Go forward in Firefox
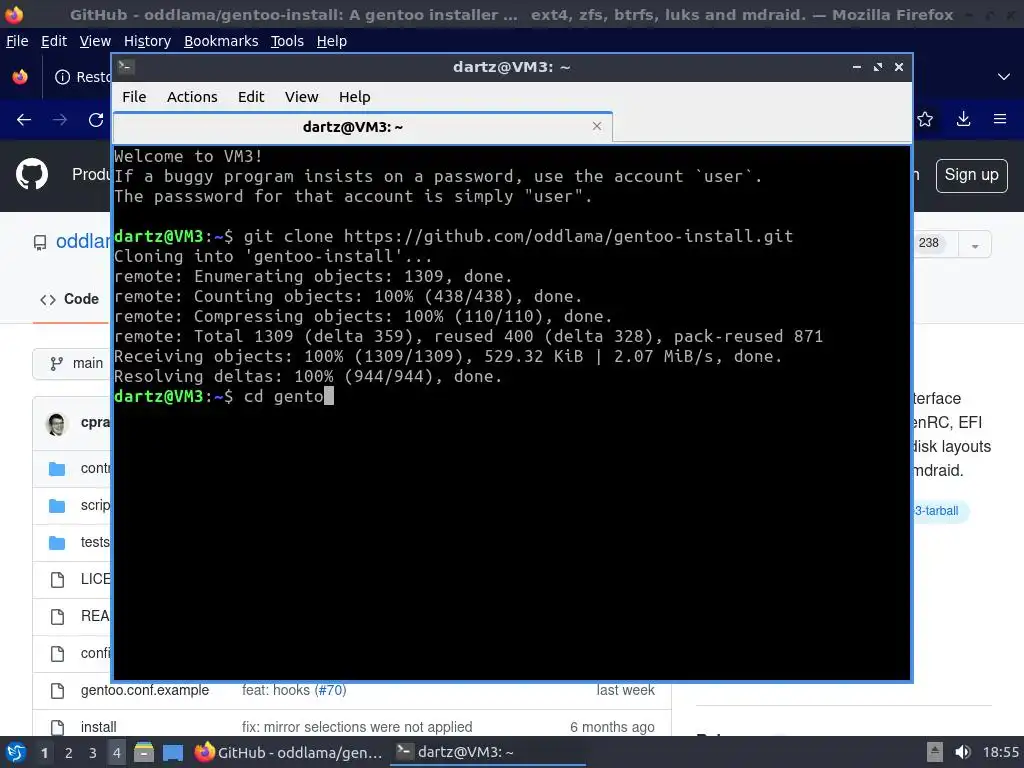This screenshot has width=1024, height=768. (60, 120)
